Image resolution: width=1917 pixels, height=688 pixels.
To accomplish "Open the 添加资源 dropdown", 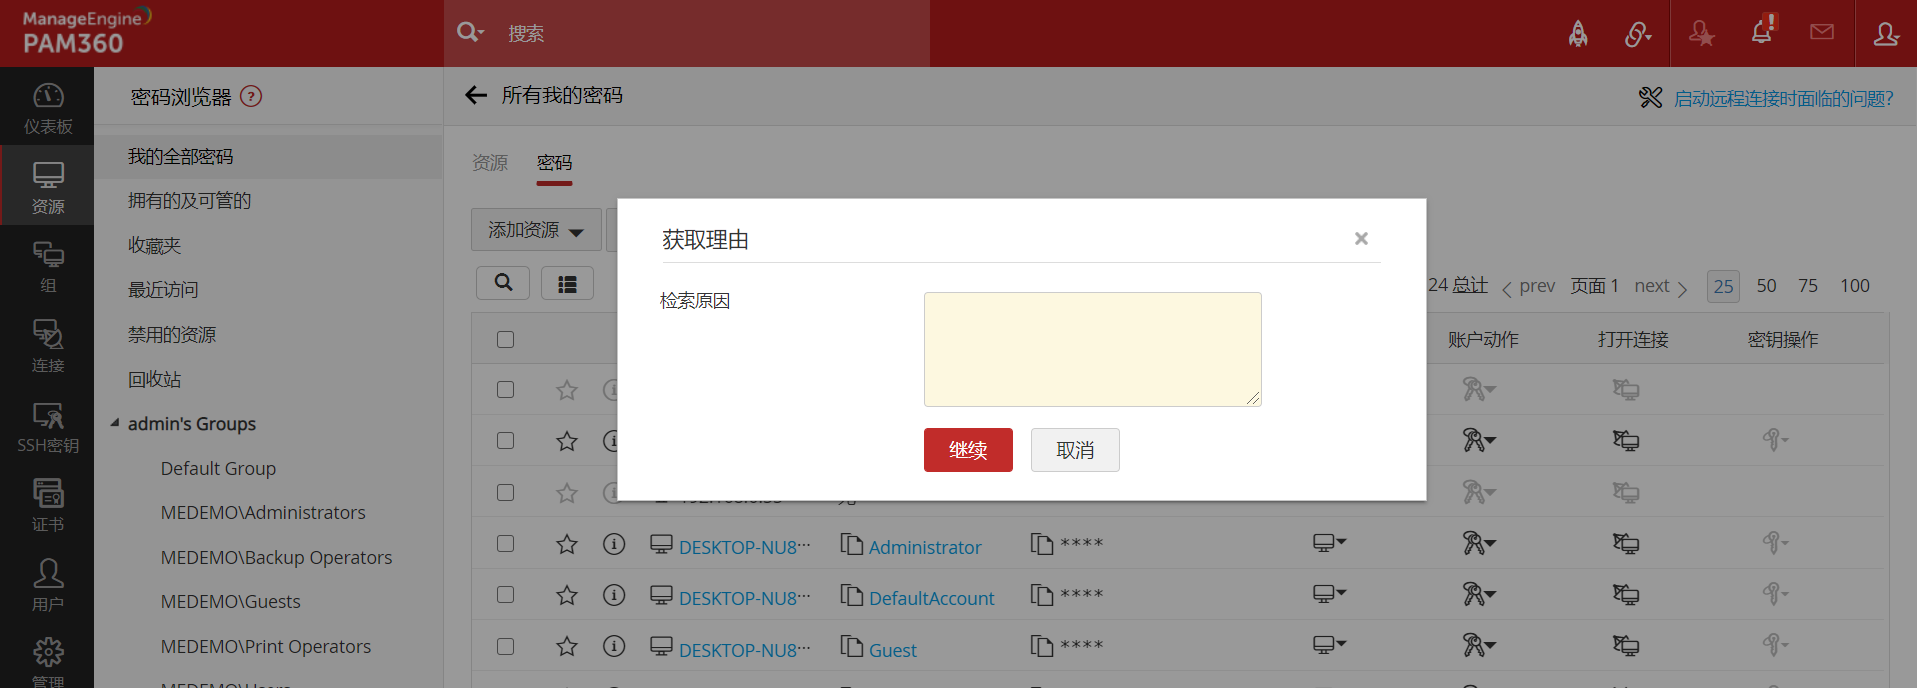I will tap(536, 230).
